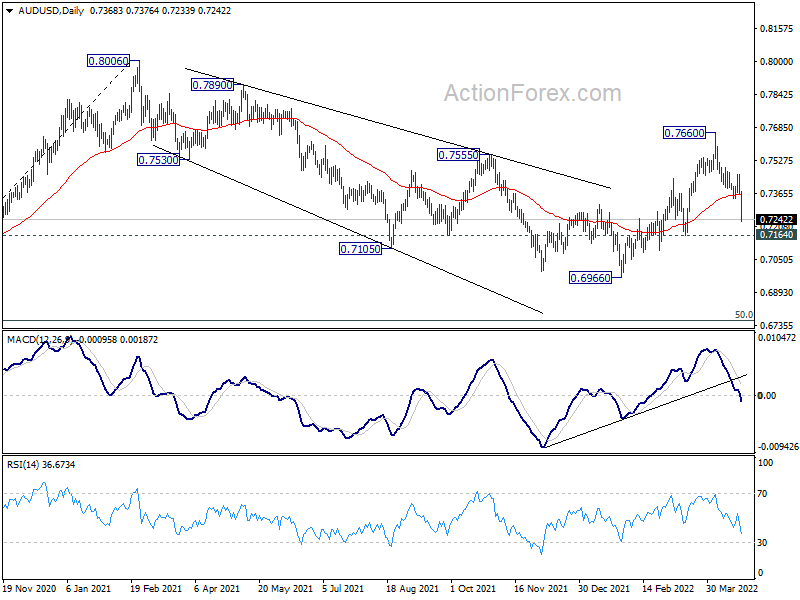Select the 0.80060 price label

click(108, 61)
